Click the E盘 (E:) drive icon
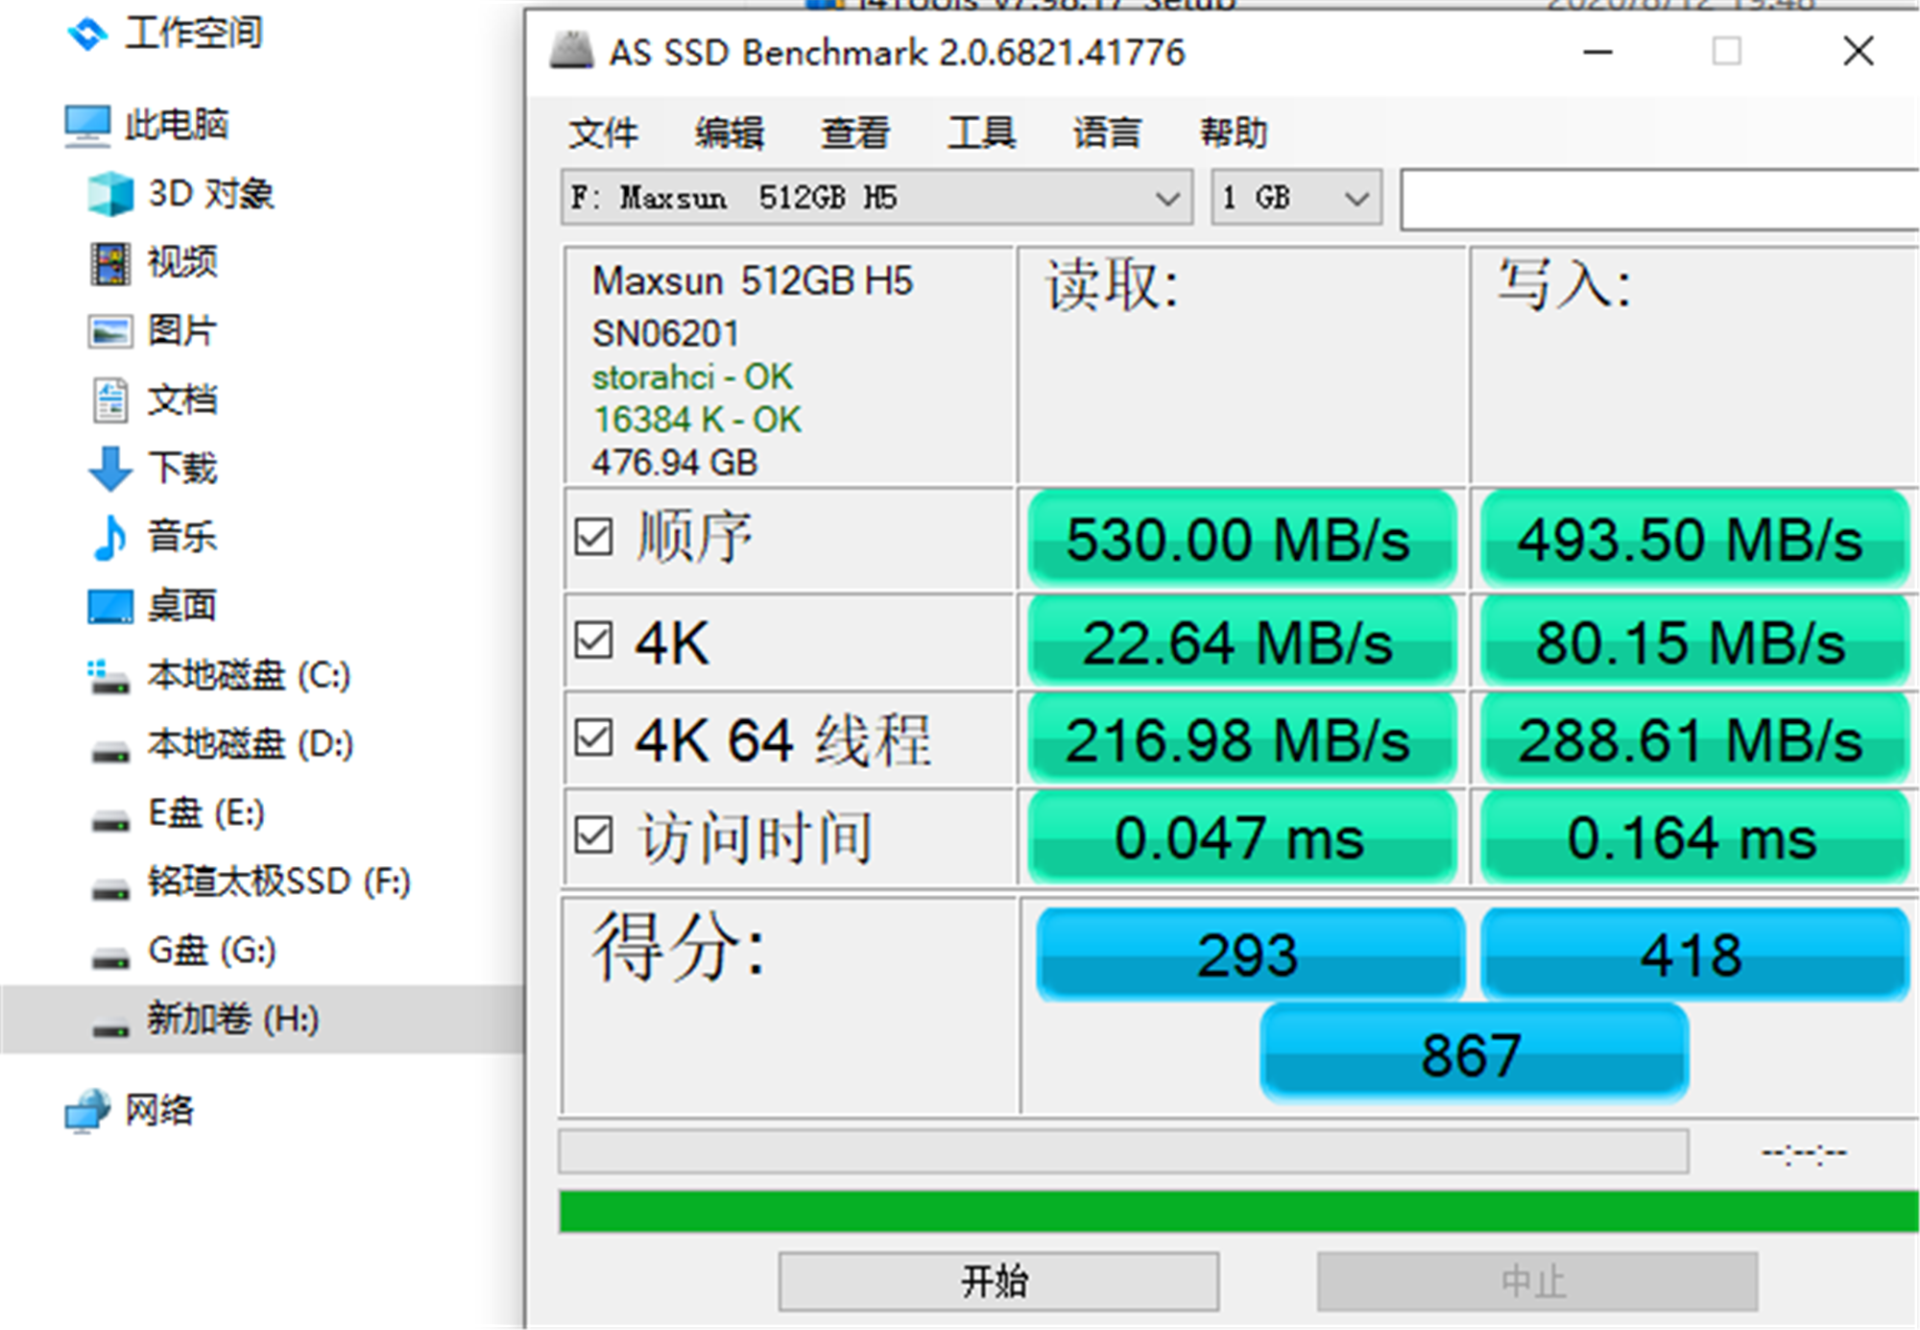The width and height of the screenshot is (1920, 1330). coord(110,819)
